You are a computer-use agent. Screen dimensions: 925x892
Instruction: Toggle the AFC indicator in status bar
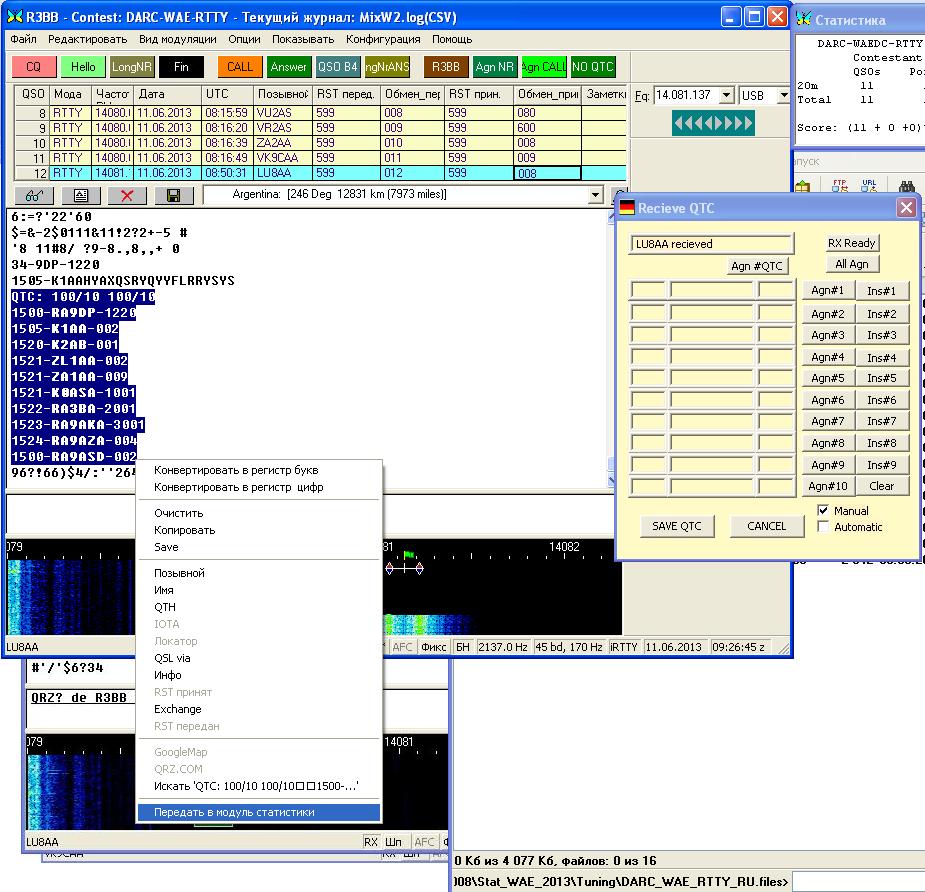point(402,647)
